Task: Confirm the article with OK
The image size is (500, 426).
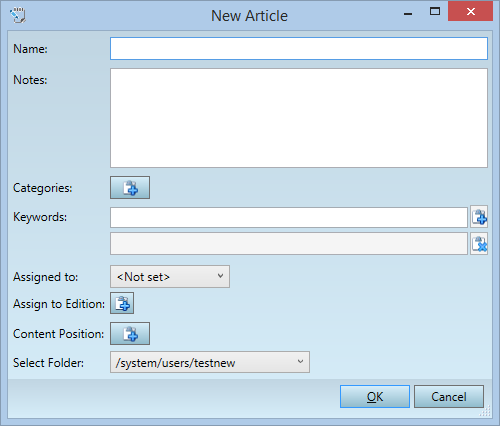Action: point(375,396)
